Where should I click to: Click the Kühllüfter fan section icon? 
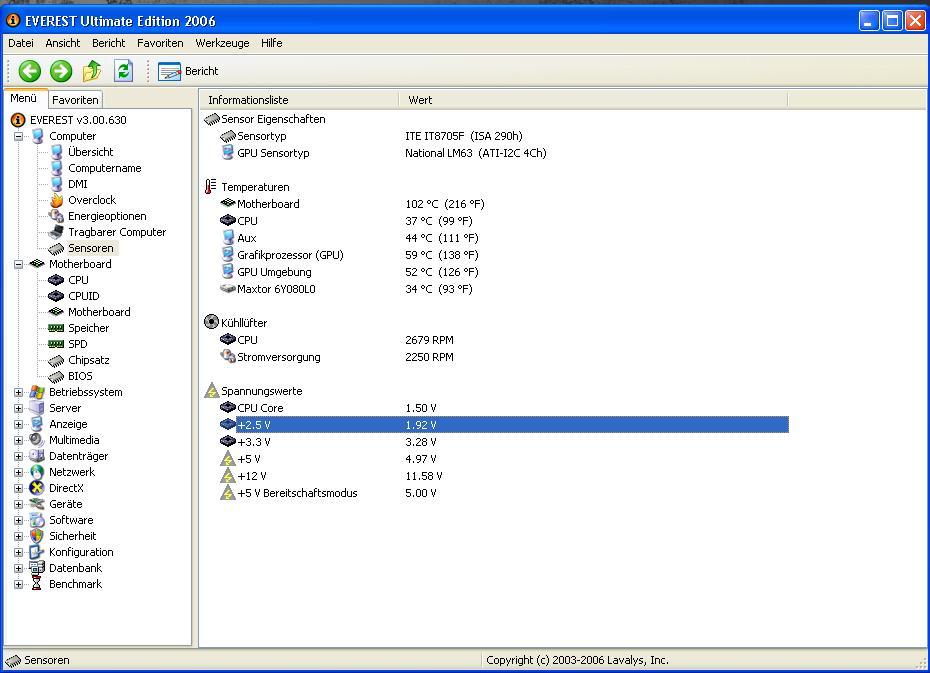pos(211,322)
